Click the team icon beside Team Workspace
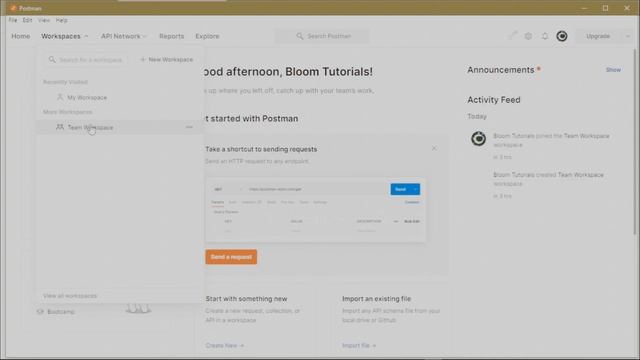 click(x=60, y=127)
